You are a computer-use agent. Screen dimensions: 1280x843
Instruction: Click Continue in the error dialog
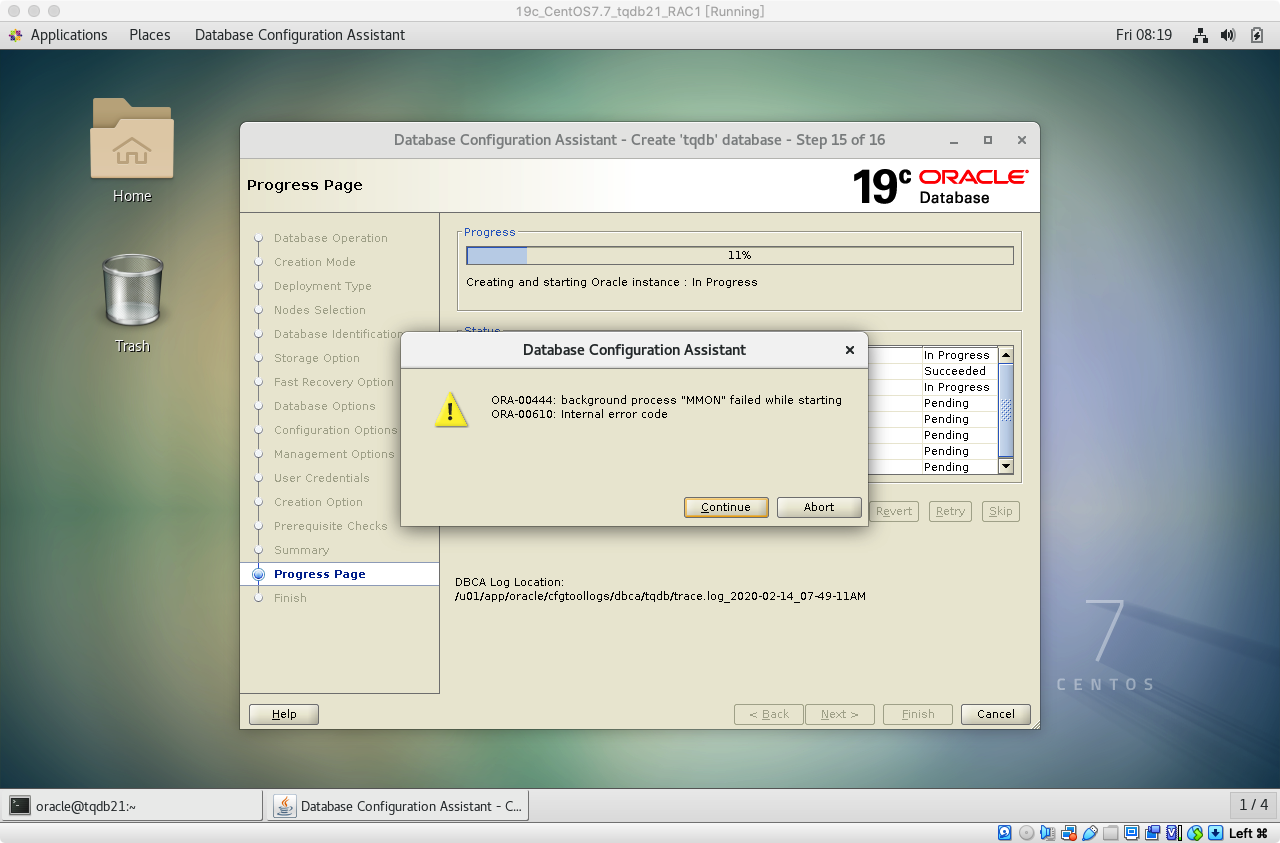tap(726, 507)
